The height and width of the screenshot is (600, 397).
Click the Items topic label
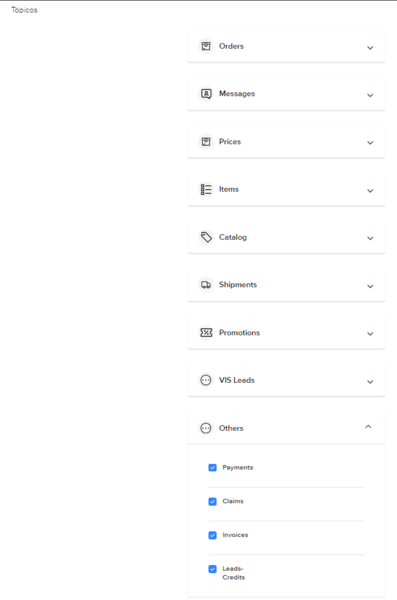[229, 189]
